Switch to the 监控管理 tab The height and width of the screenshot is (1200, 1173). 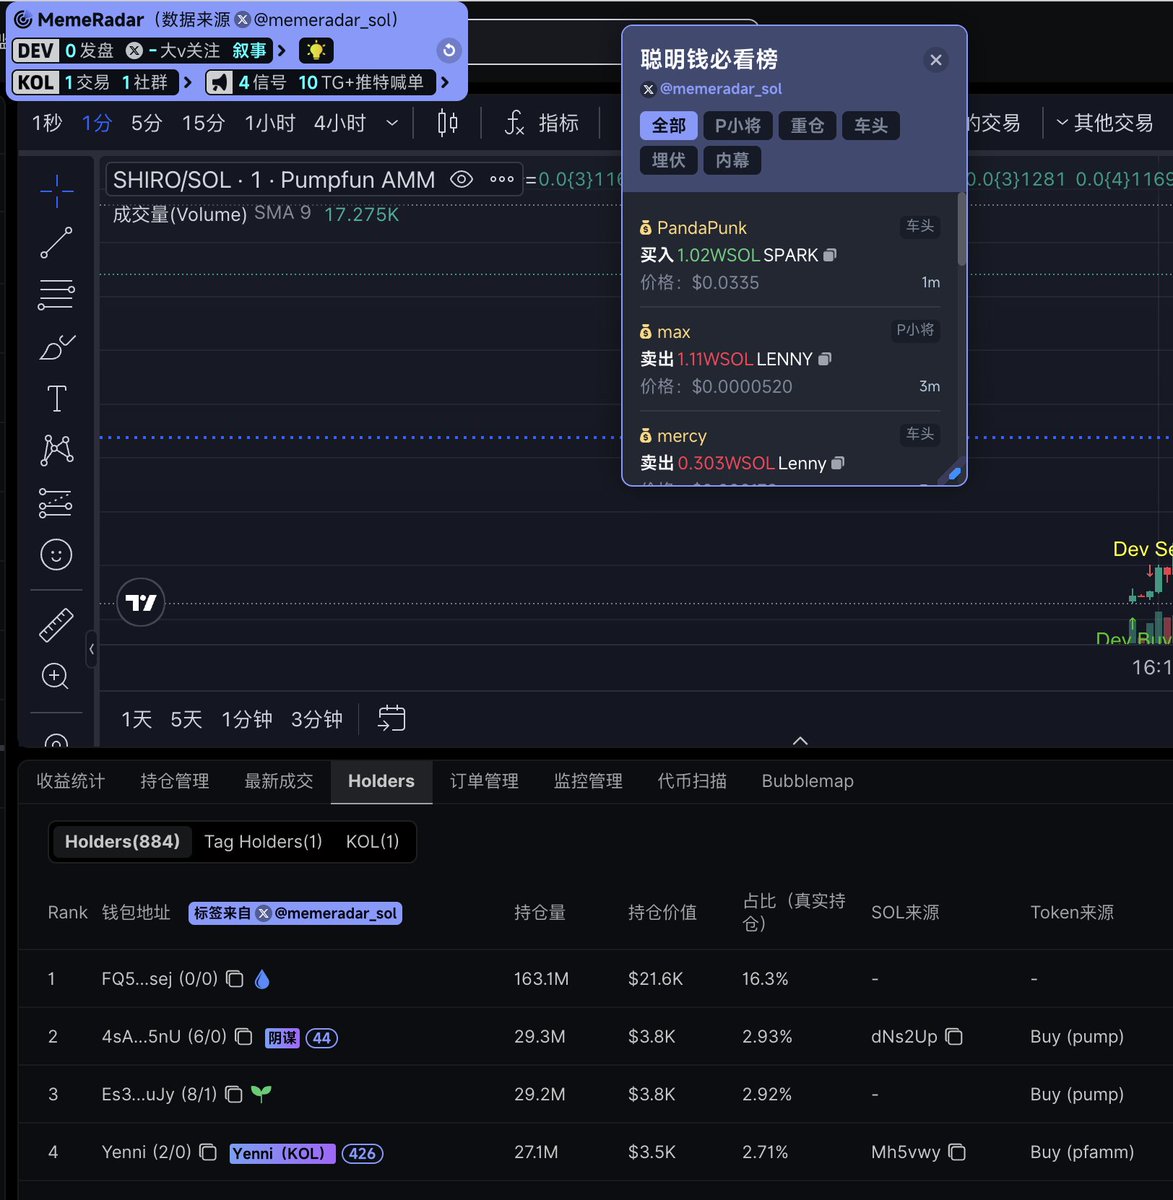click(588, 781)
